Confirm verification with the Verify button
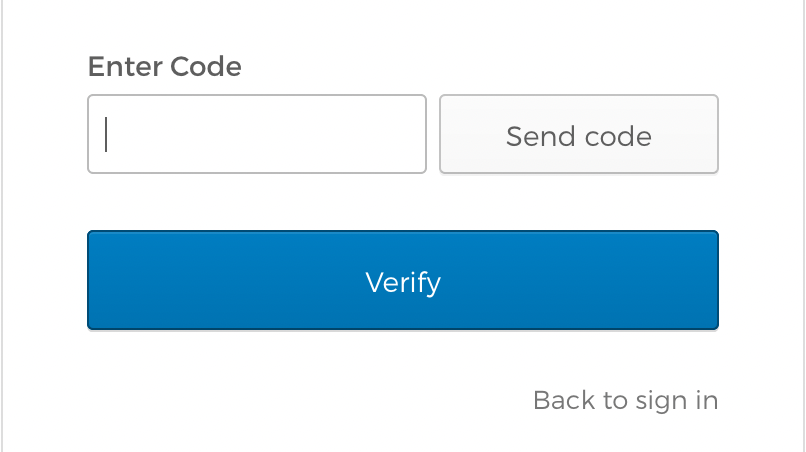This screenshot has height=452, width=806. coord(403,281)
